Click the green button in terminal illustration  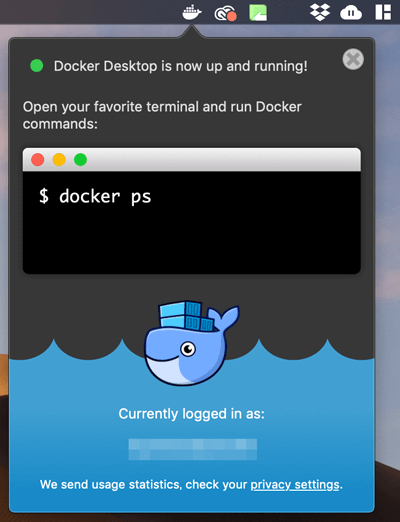(x=80, y=160)
